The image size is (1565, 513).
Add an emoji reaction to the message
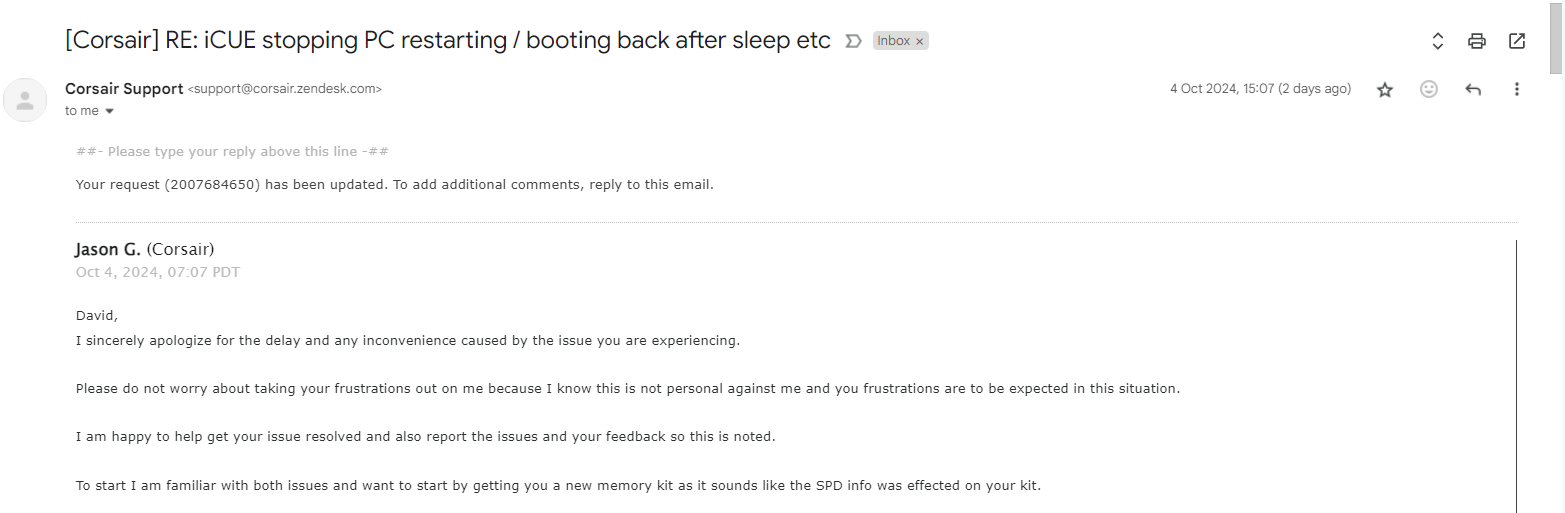click(1429, 89)
